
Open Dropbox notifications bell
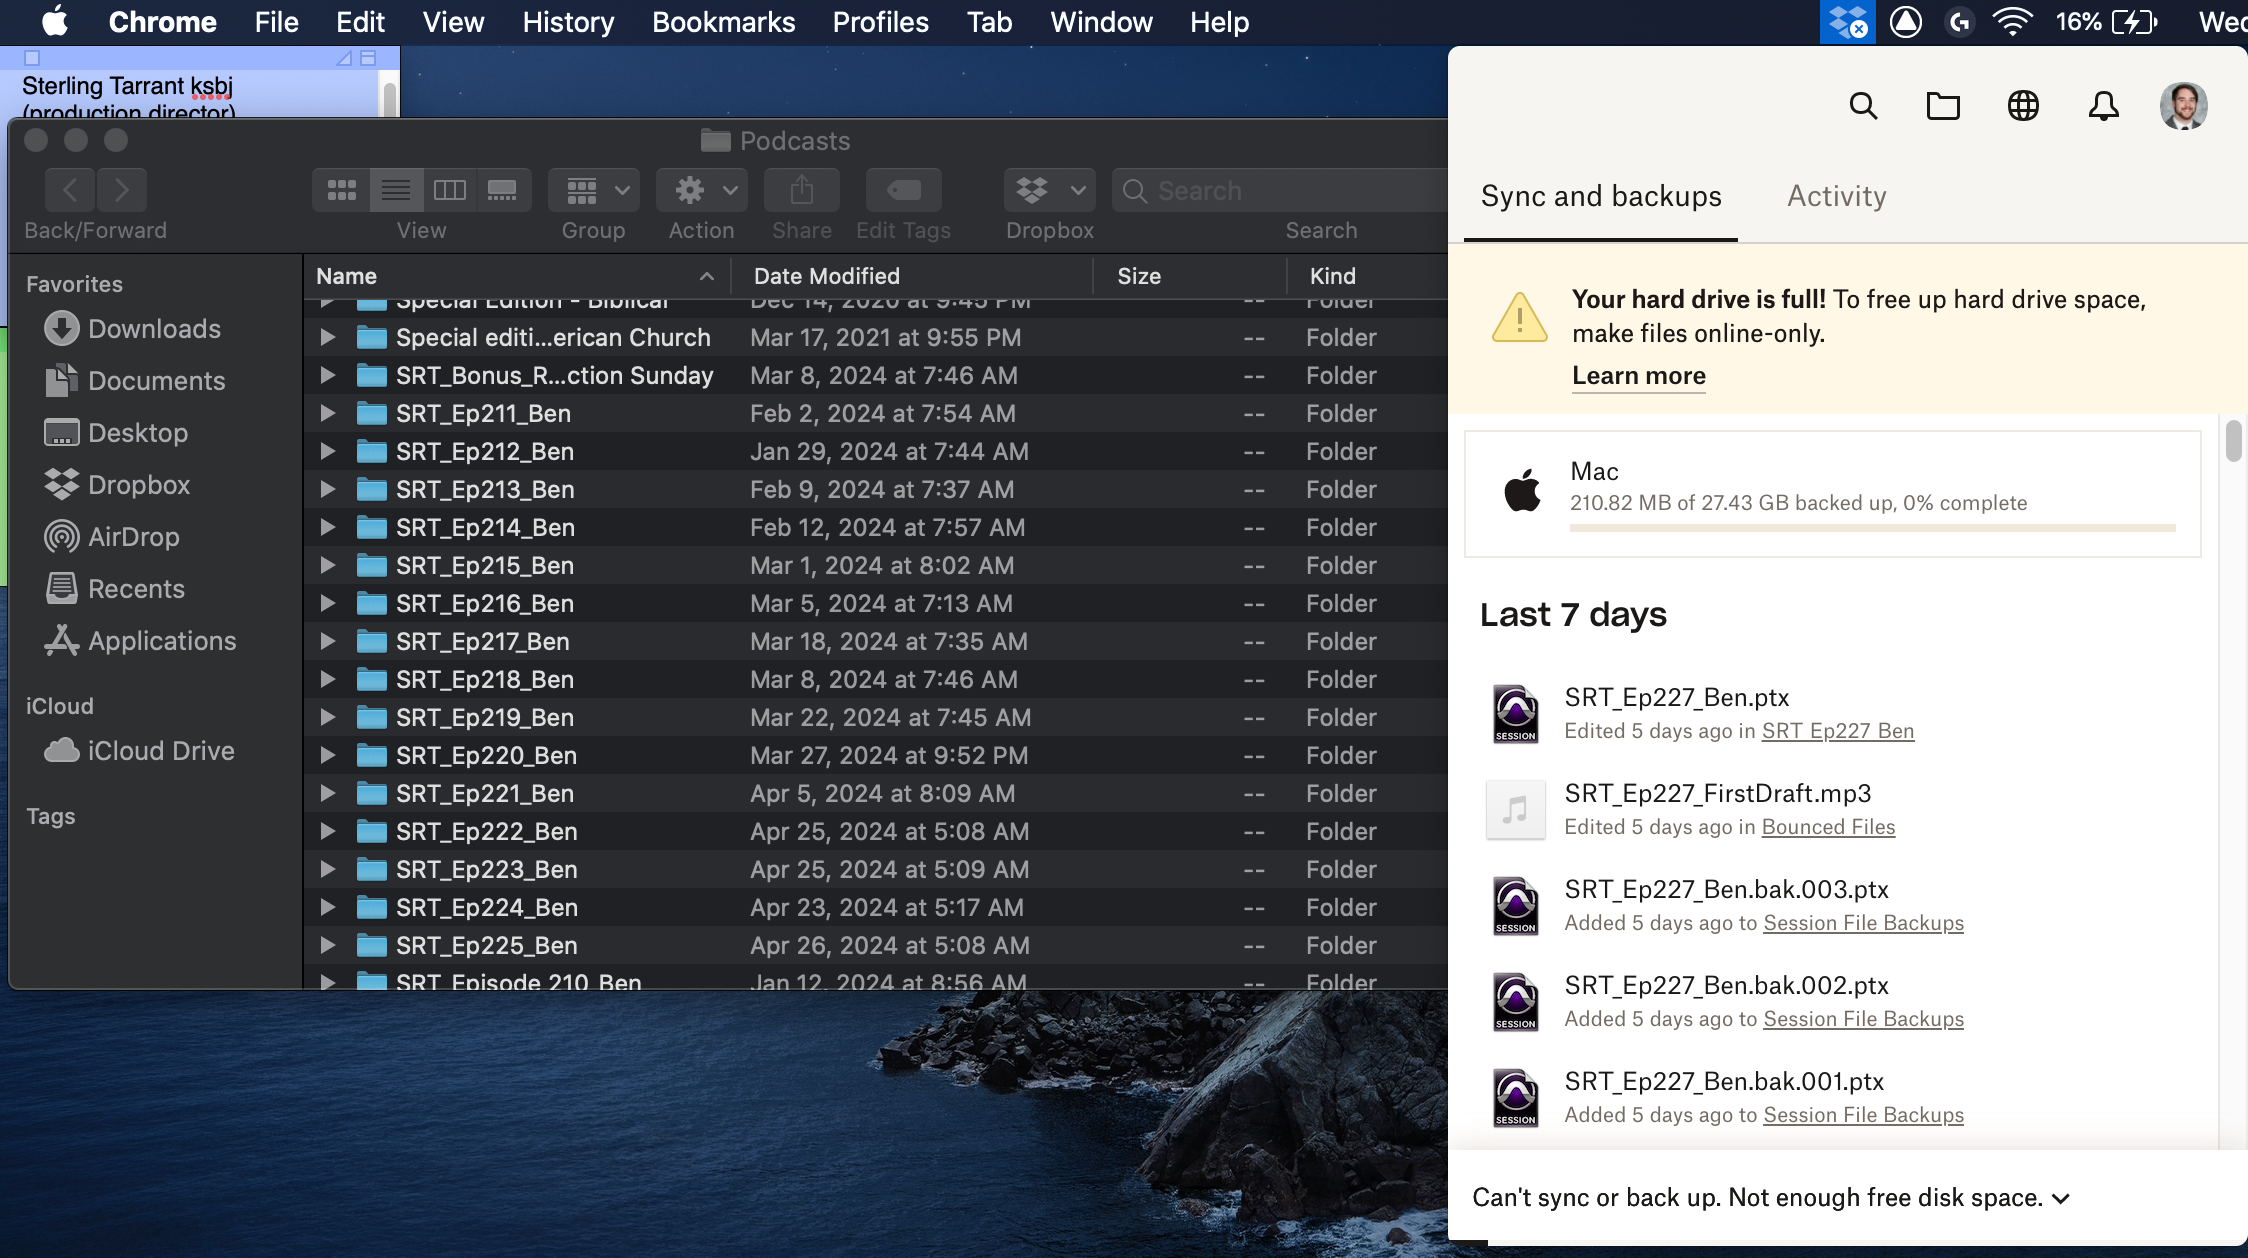(2103, 106)
